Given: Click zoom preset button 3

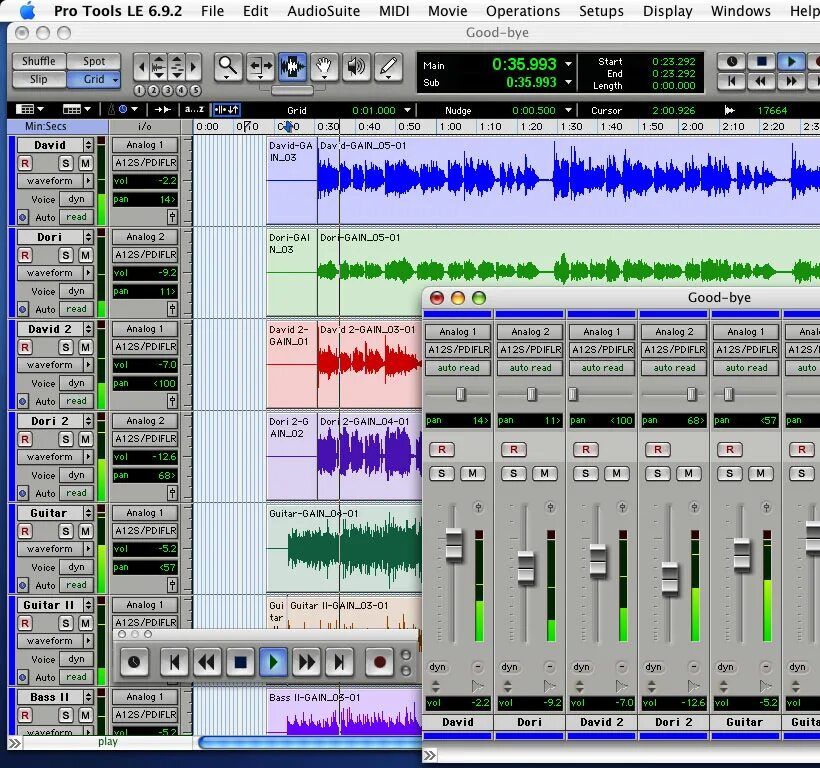Looking at the screenshot, I should (167, 90).
